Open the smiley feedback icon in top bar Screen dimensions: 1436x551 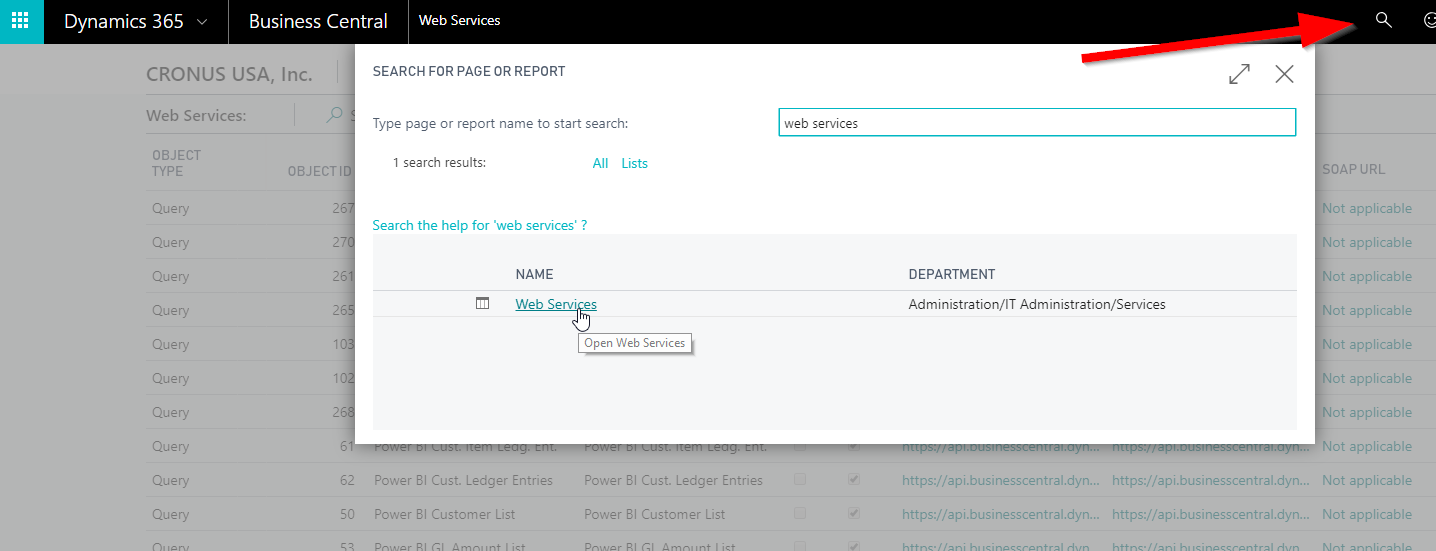(x=1429, y=20)
